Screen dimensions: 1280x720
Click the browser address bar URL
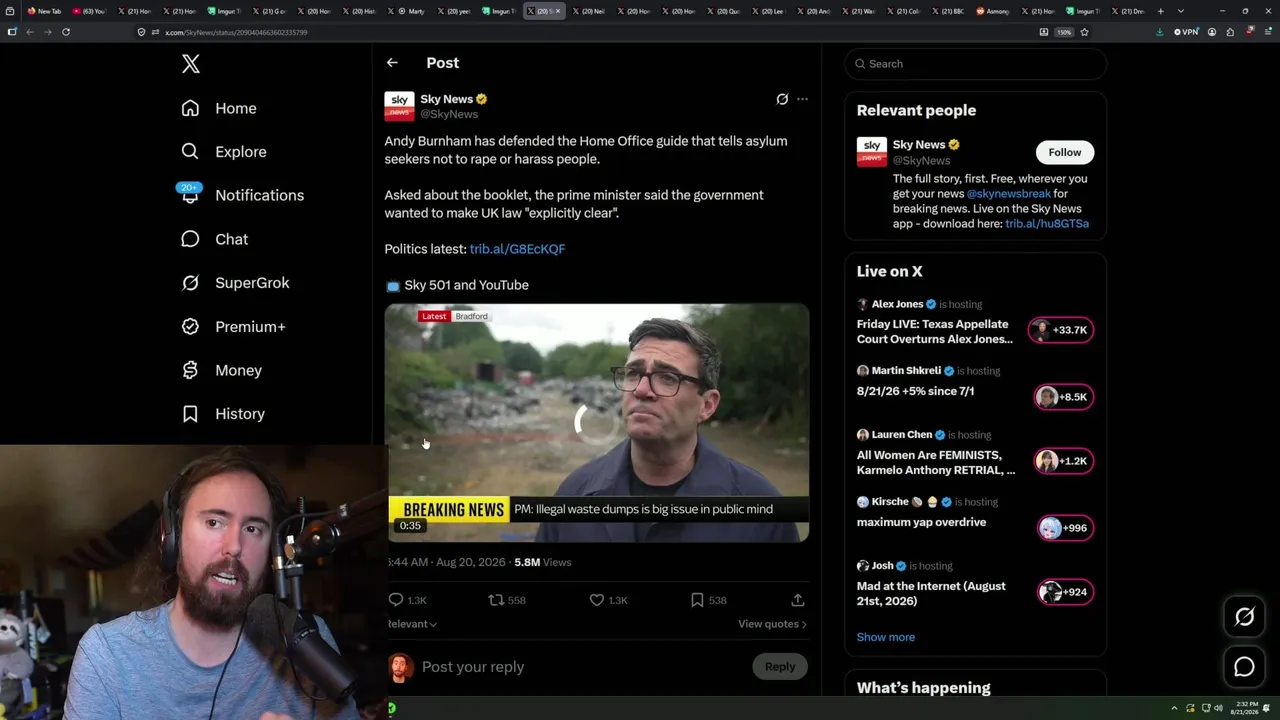(236, 32)
